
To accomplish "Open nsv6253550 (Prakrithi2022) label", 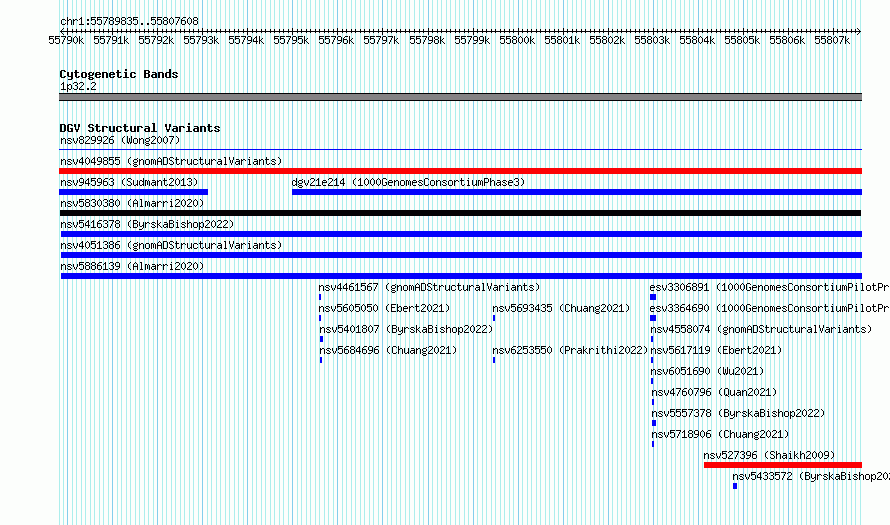I will click(x=570, y=350).
